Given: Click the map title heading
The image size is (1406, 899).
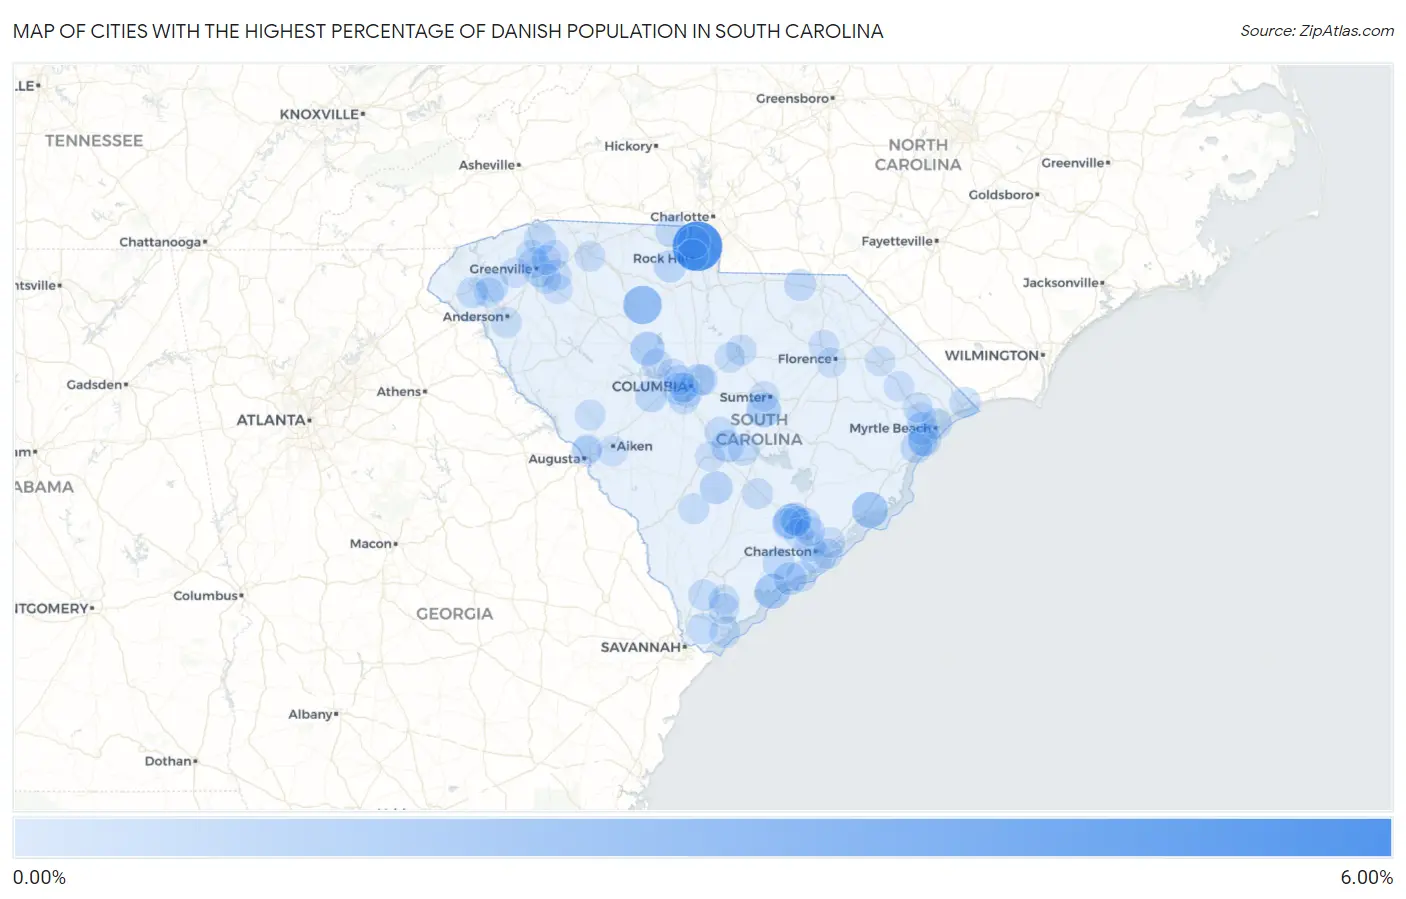Looking at the screenshot, I should [448, 31].
